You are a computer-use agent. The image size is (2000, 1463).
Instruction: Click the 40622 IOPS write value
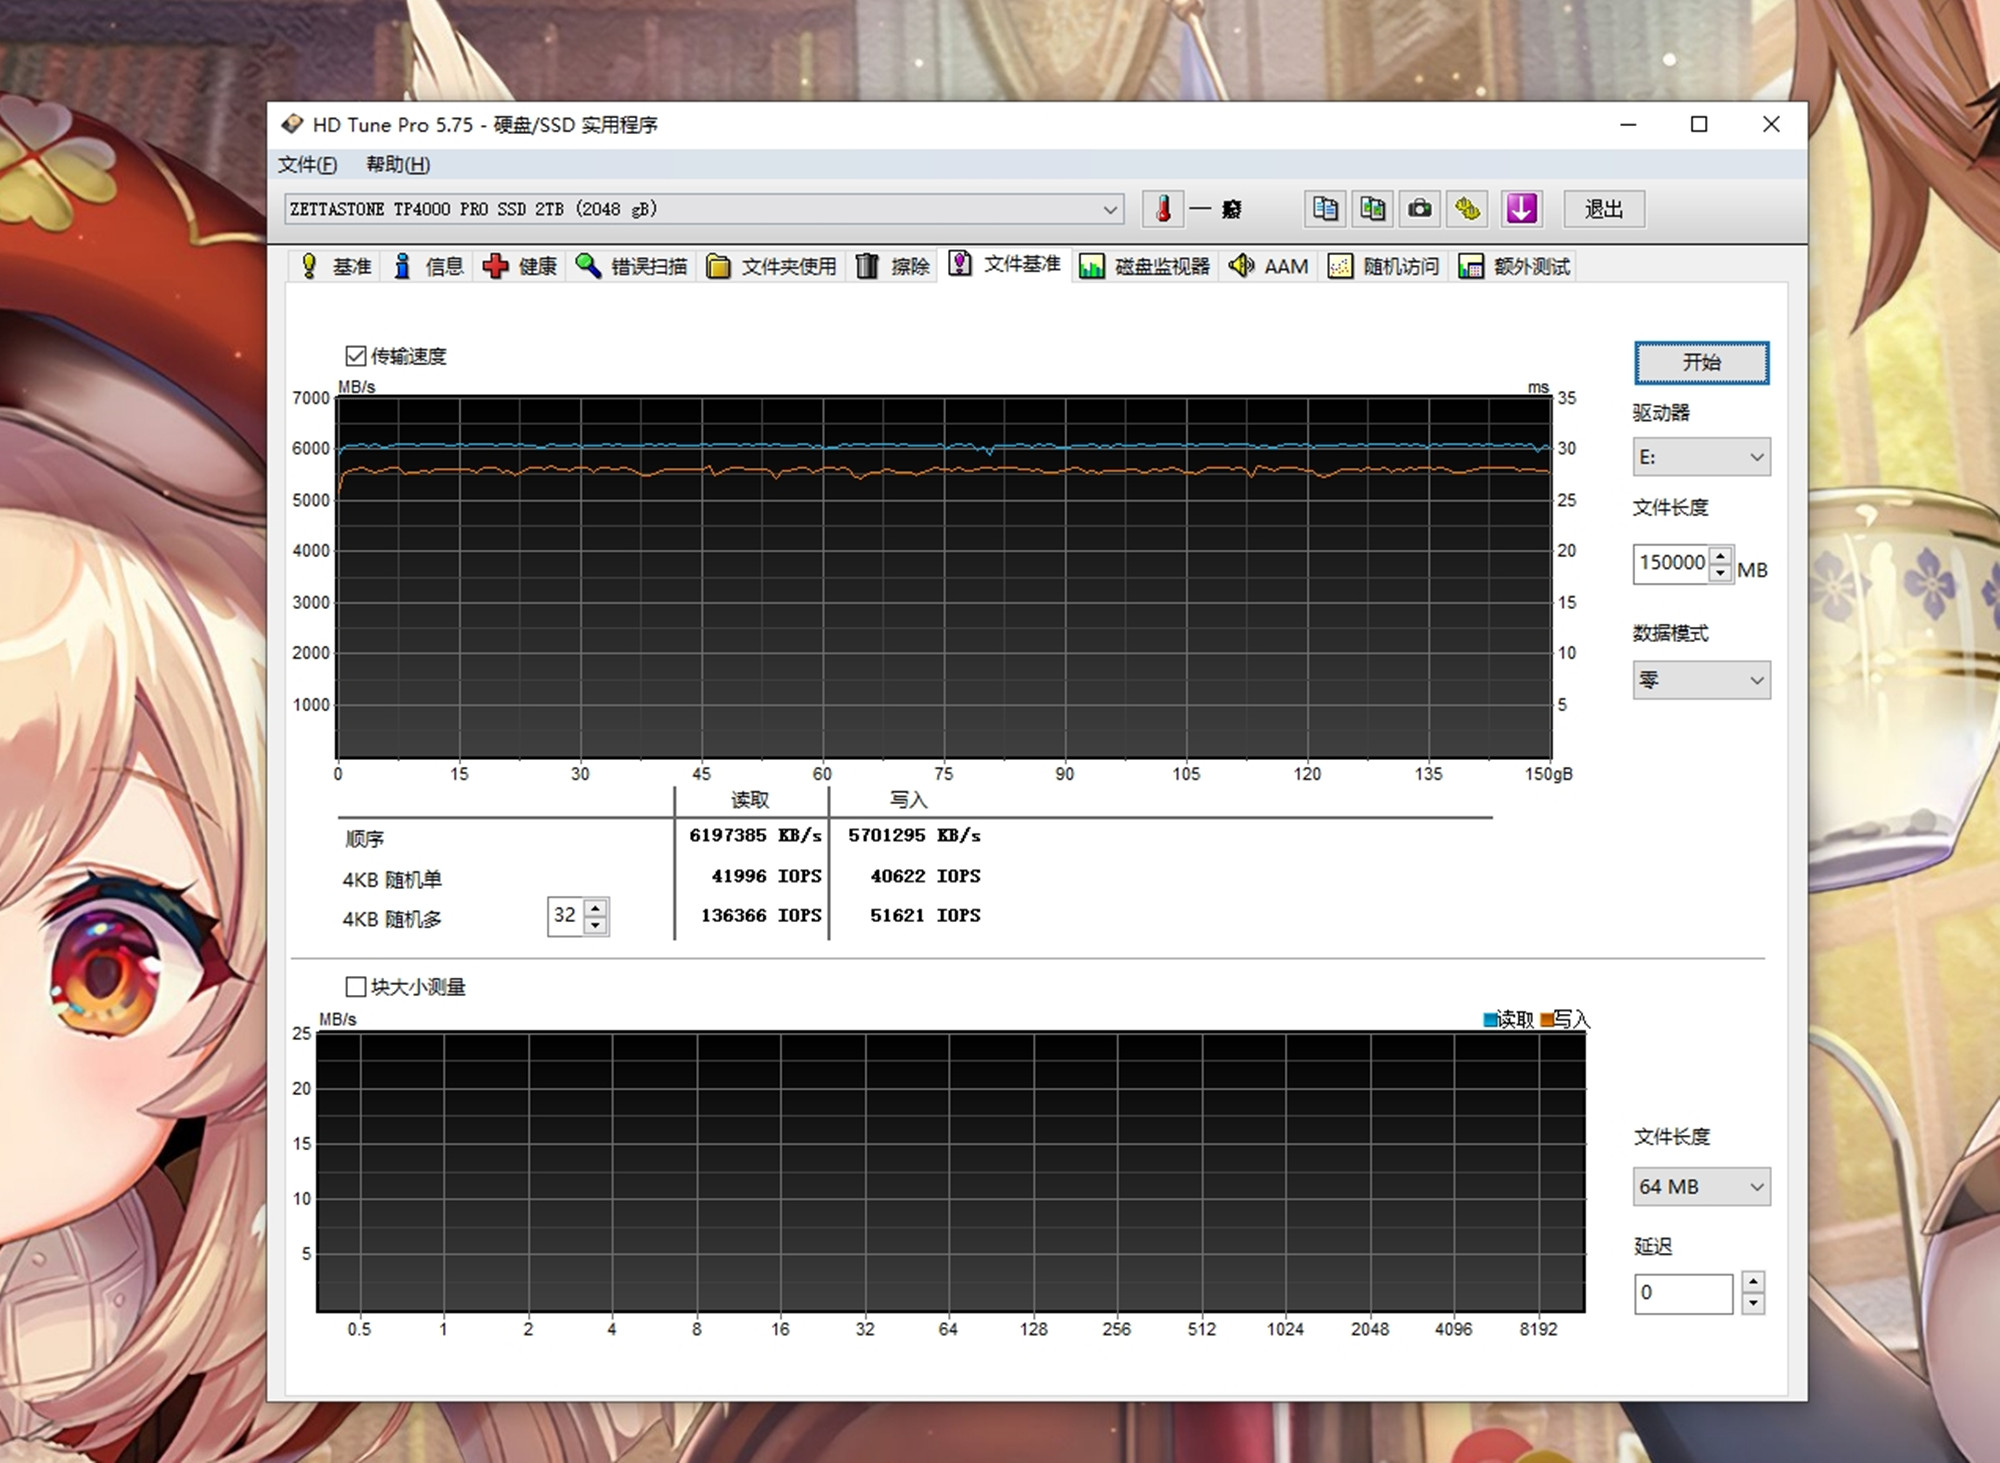(x=925, y=876)
